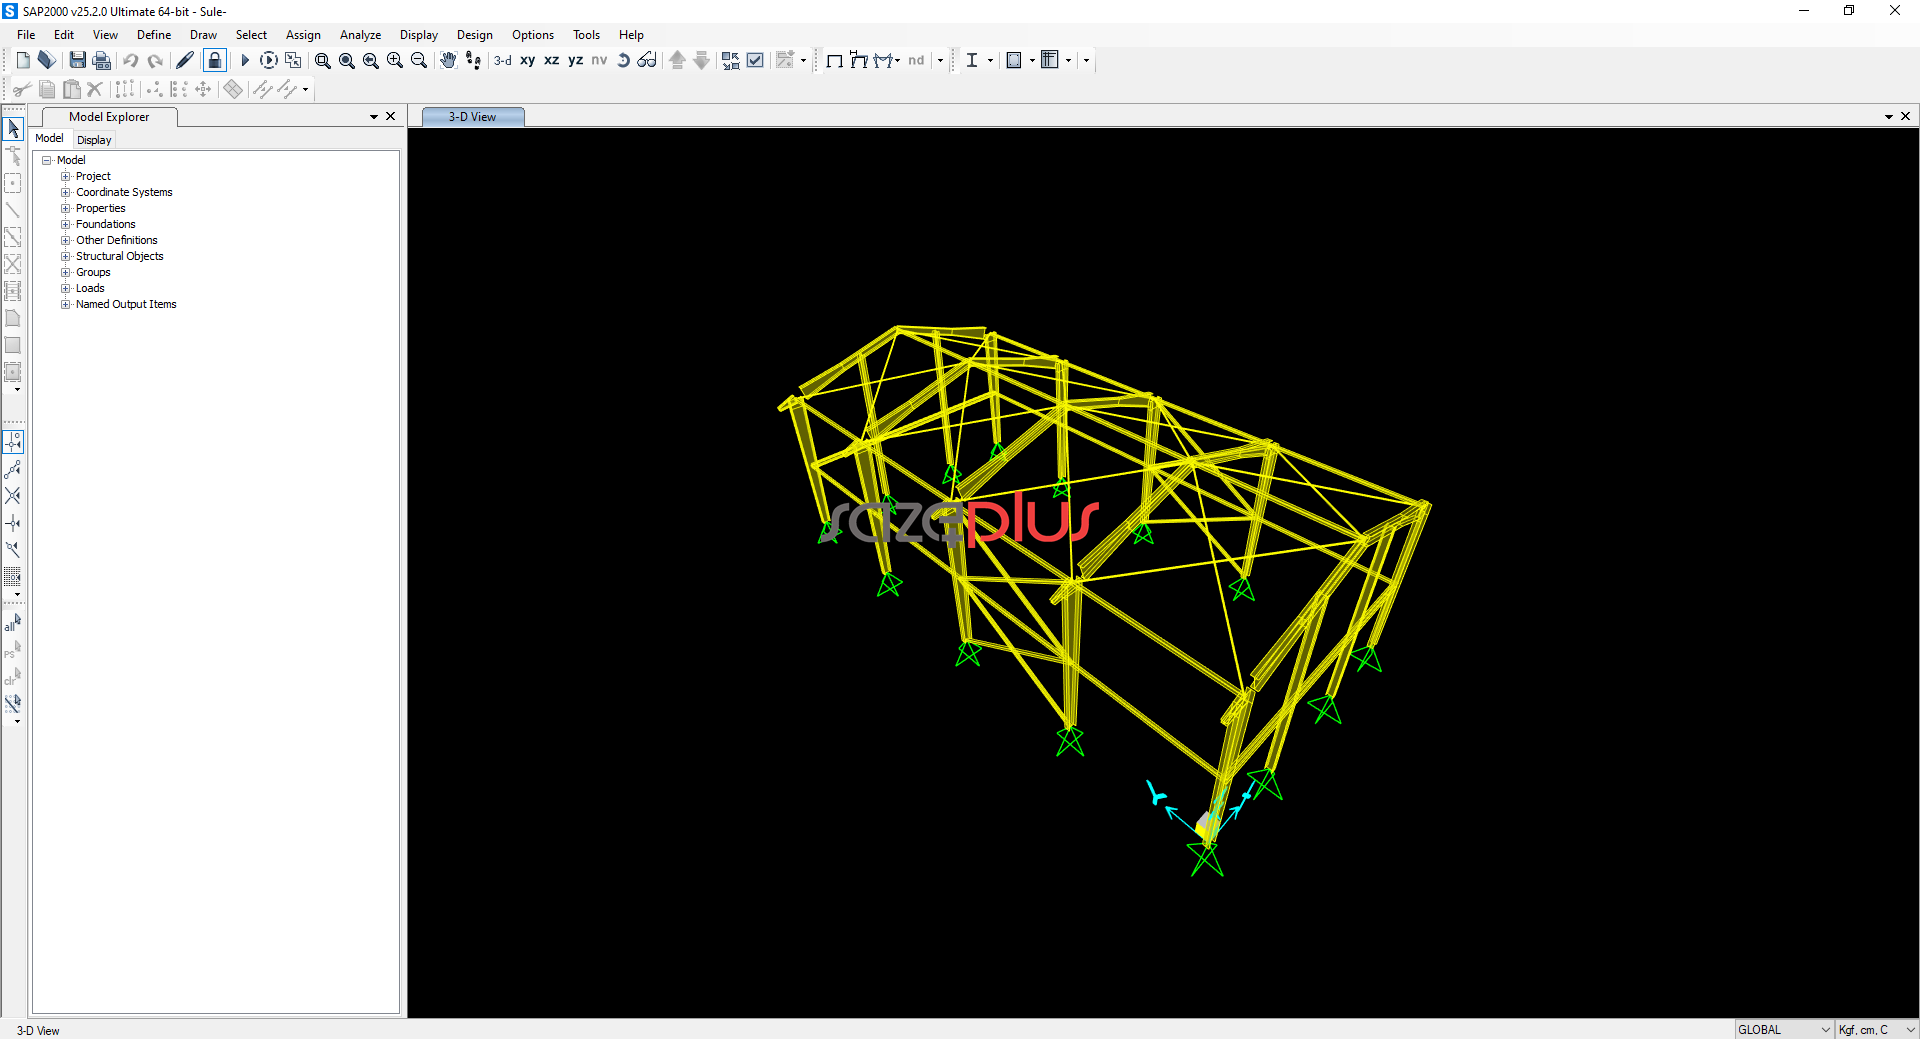Click the Show Undeformed Shape icon
Screen dimensions: 1920x1039
pyautogui.click(x=834, y=60)
